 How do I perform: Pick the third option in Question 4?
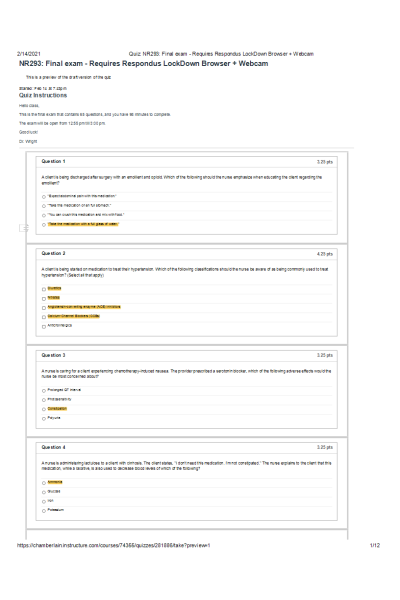click(44, 501)
